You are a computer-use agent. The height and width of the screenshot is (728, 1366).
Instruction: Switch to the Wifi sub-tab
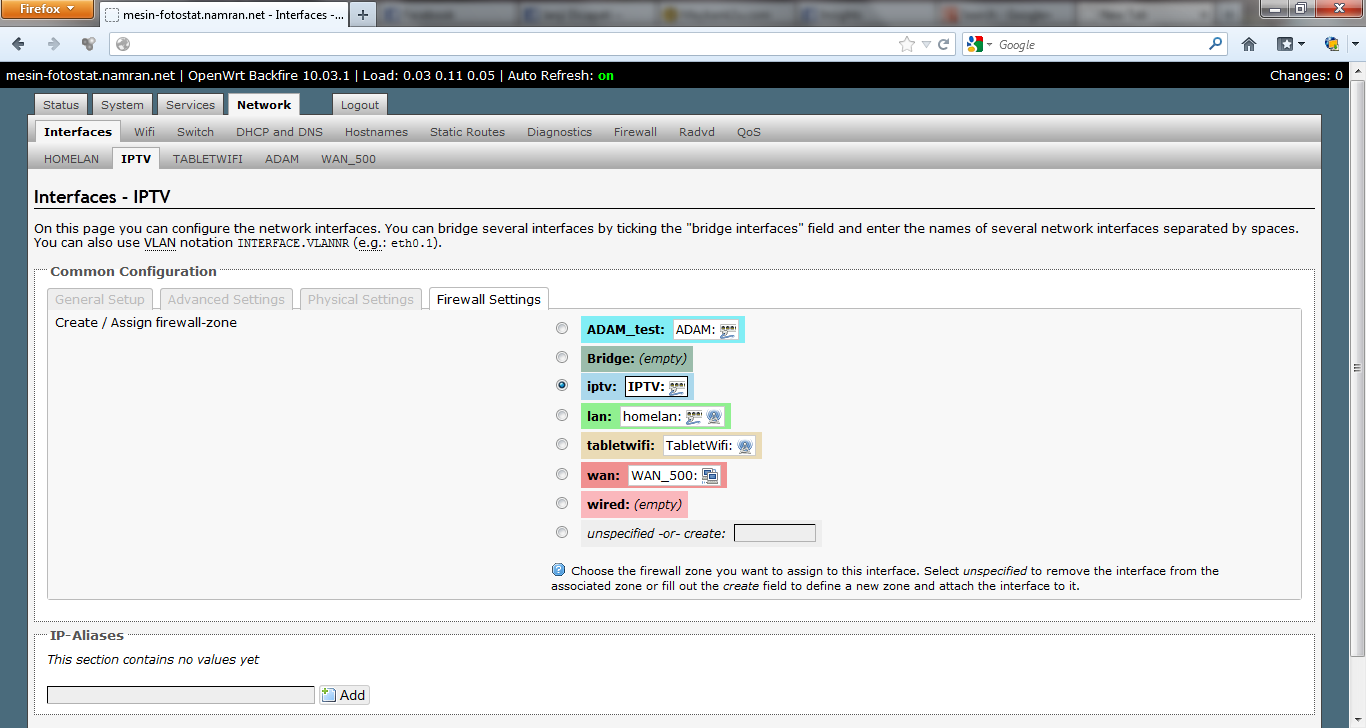pos(144,132)
